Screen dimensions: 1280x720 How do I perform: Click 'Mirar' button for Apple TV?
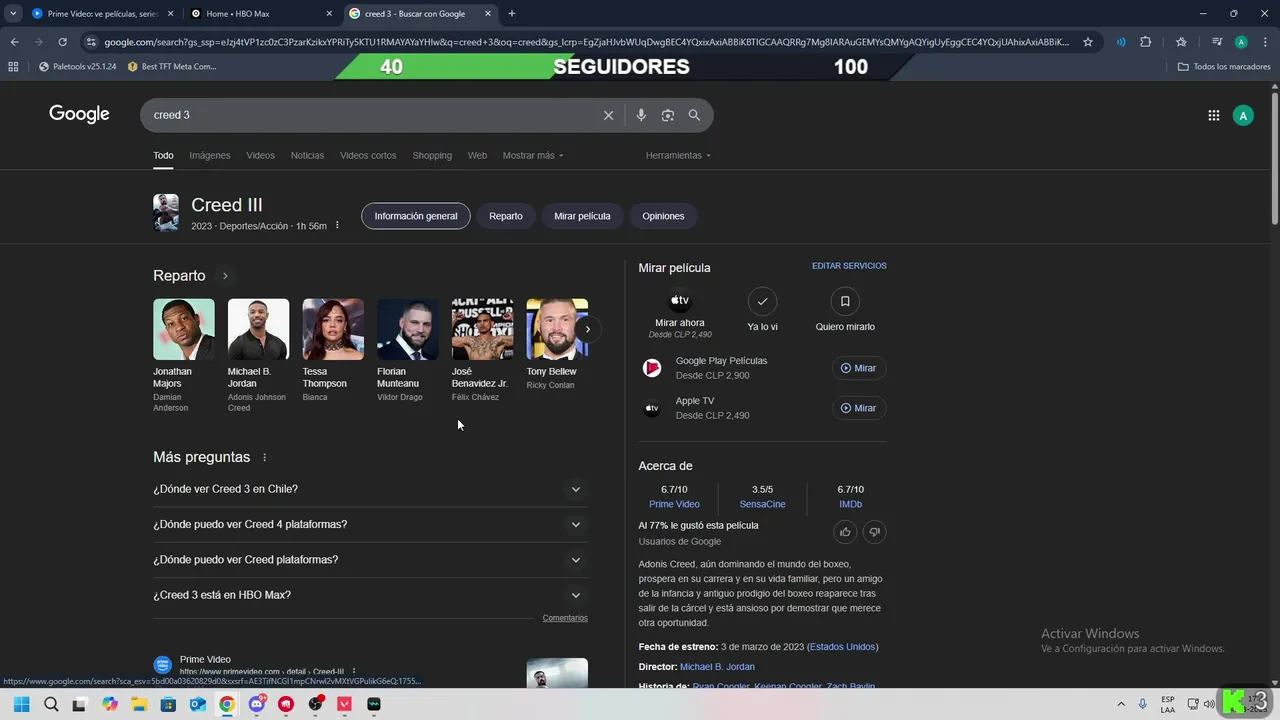coord(859,408)
